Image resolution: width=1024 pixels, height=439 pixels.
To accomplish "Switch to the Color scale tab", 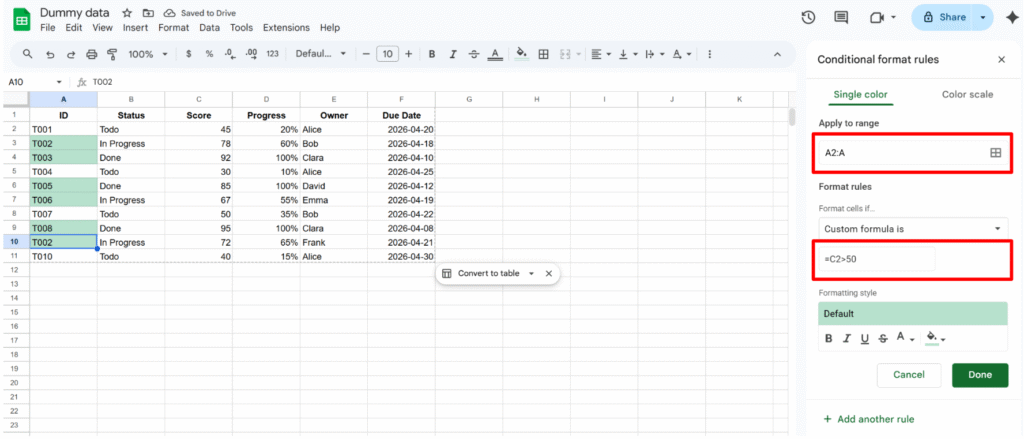I will pos(967,94).
